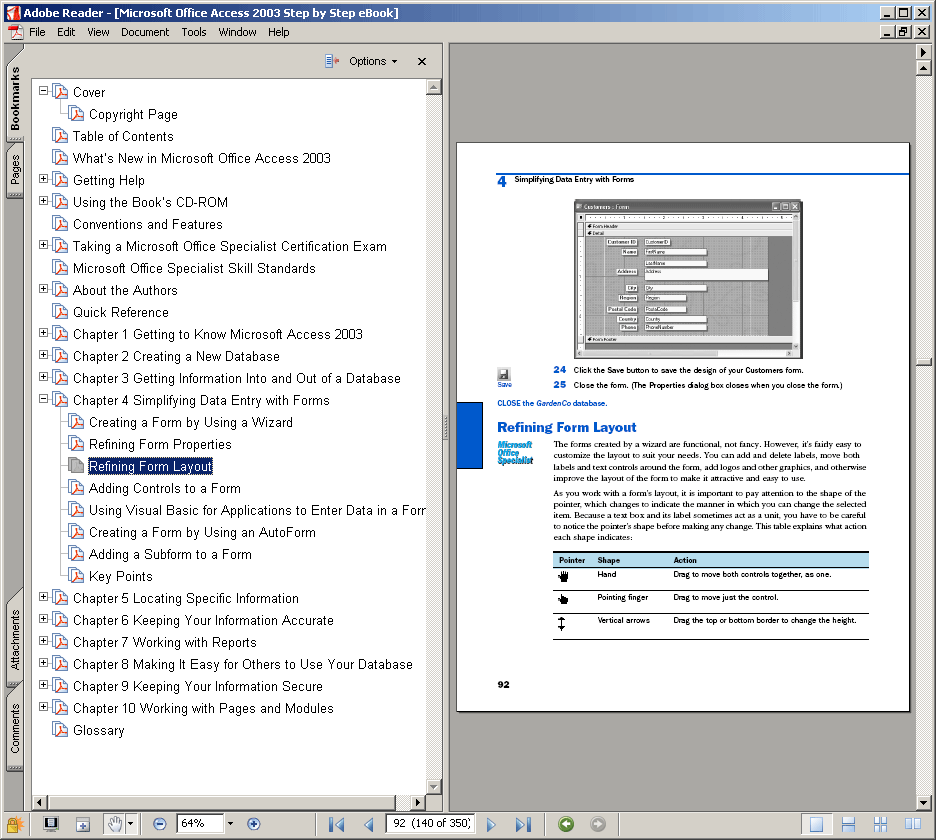
Task: Click the Key Points bookmark icon
Action: [76, 576]
